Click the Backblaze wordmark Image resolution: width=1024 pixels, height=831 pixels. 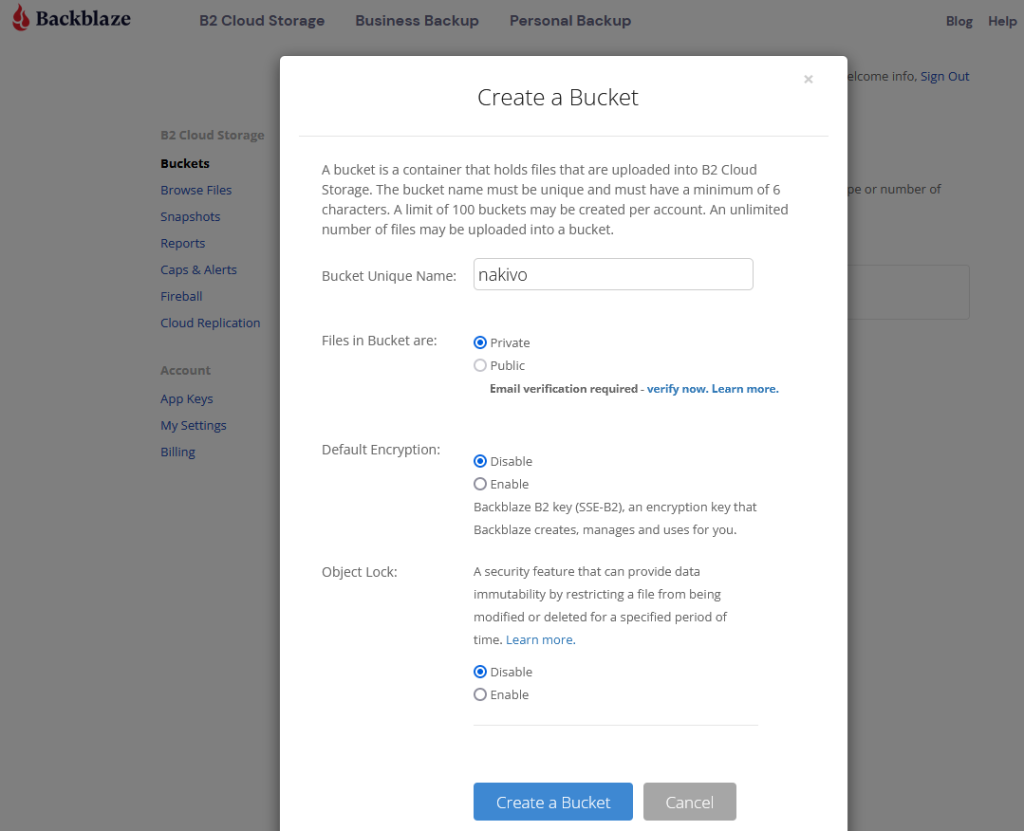click(83, 18)
